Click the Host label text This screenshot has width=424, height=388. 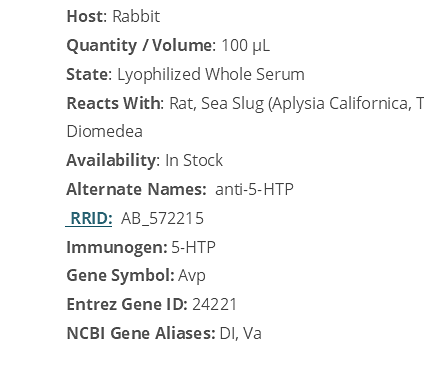pyautogui.click(x=87, y=16)
